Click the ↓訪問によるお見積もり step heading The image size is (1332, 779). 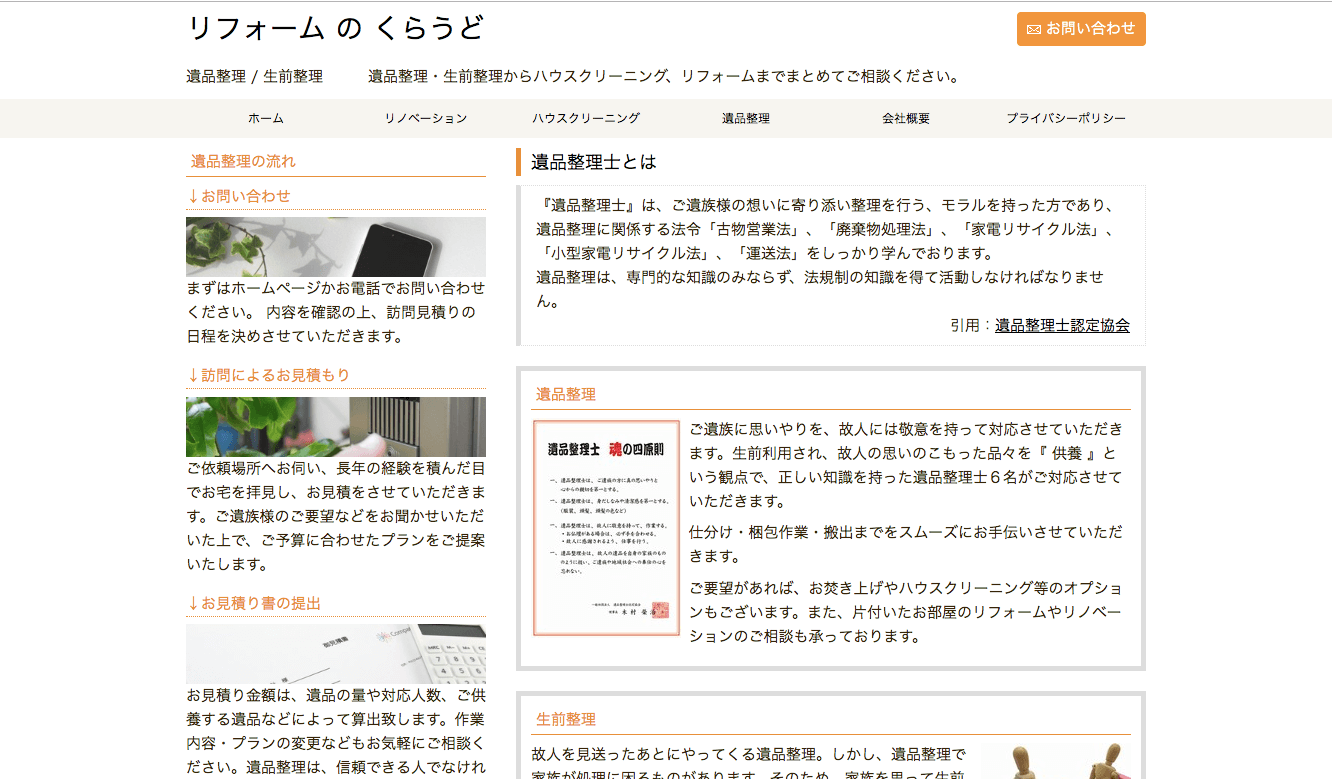(x=269, y=375)
